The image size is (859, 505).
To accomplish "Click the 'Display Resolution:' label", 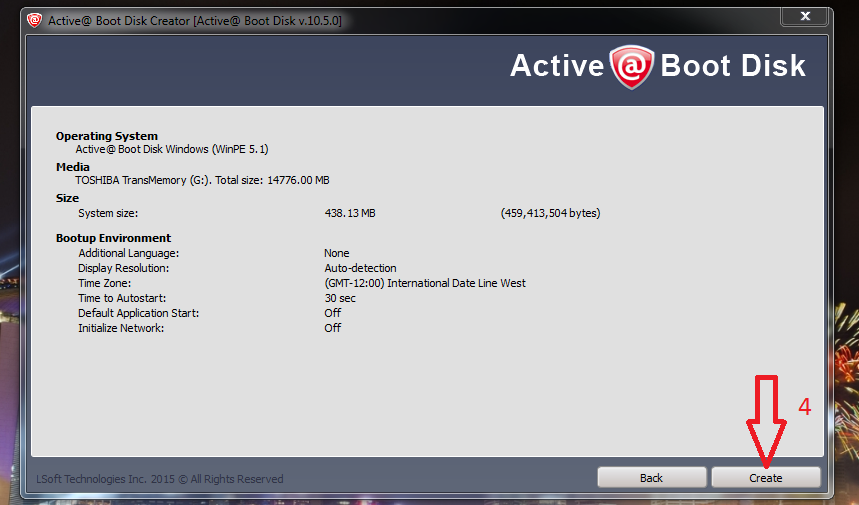I will pos(123,268).
